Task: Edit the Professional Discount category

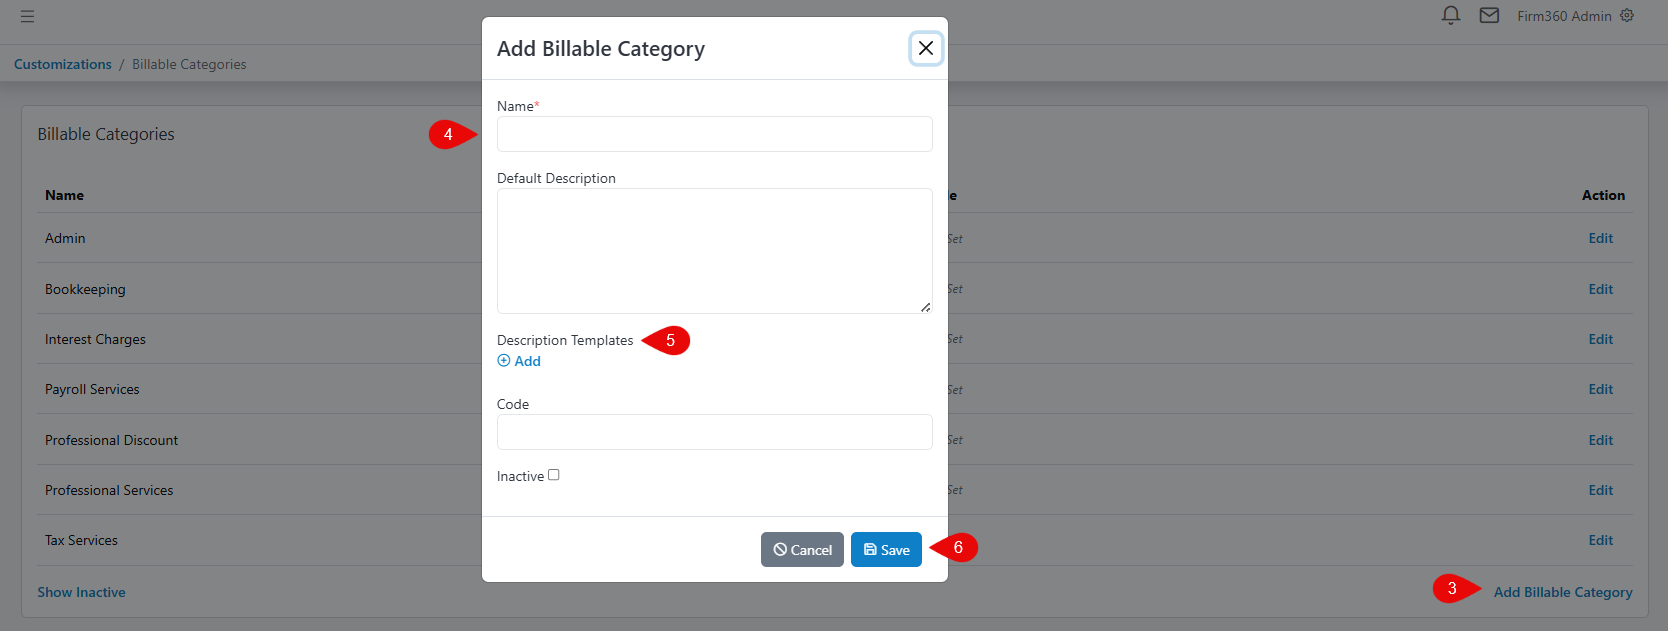Action: point(1600,440)
